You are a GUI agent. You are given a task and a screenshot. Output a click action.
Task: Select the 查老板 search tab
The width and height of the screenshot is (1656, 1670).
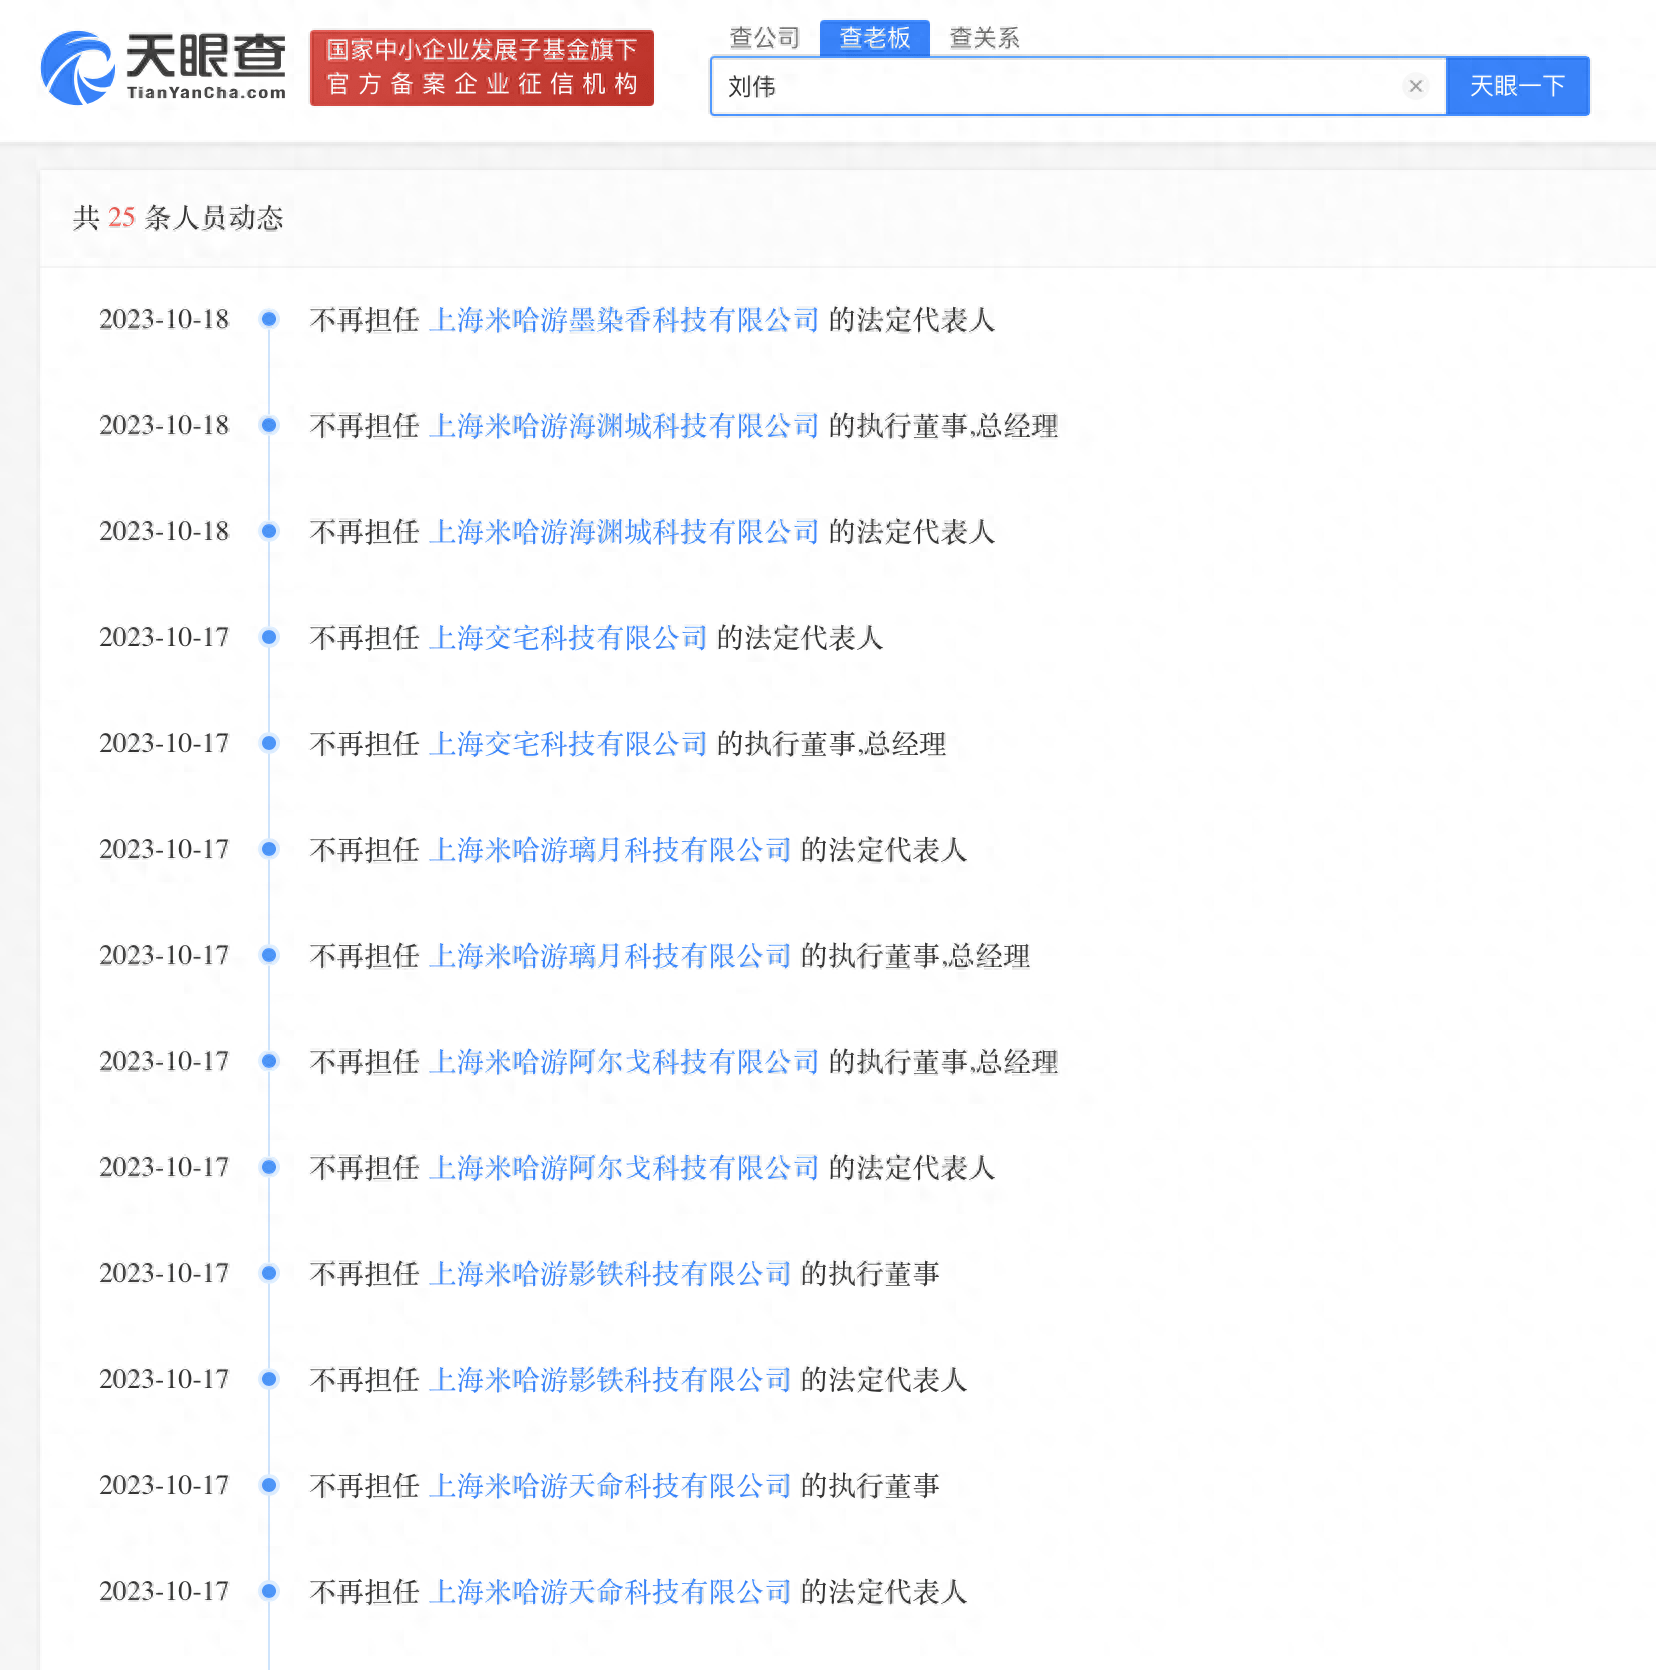pos(874,37)
